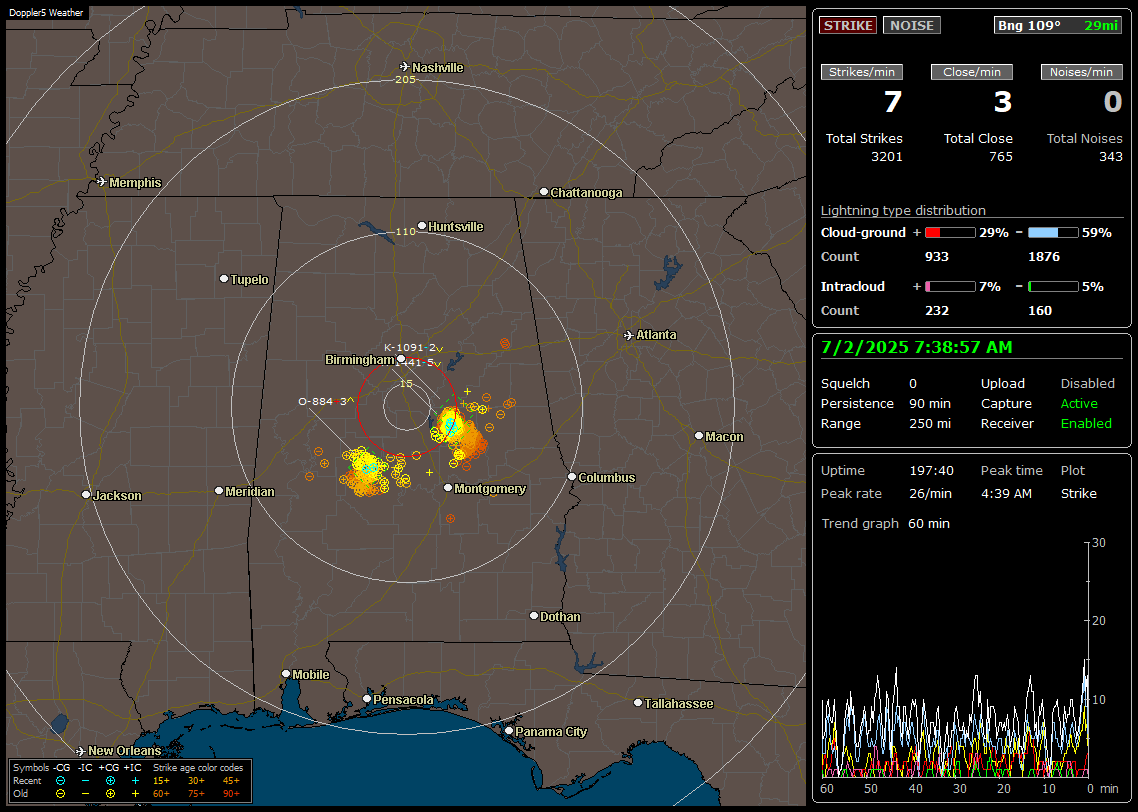Click the Mobile city marker

(x=287, y=673)
